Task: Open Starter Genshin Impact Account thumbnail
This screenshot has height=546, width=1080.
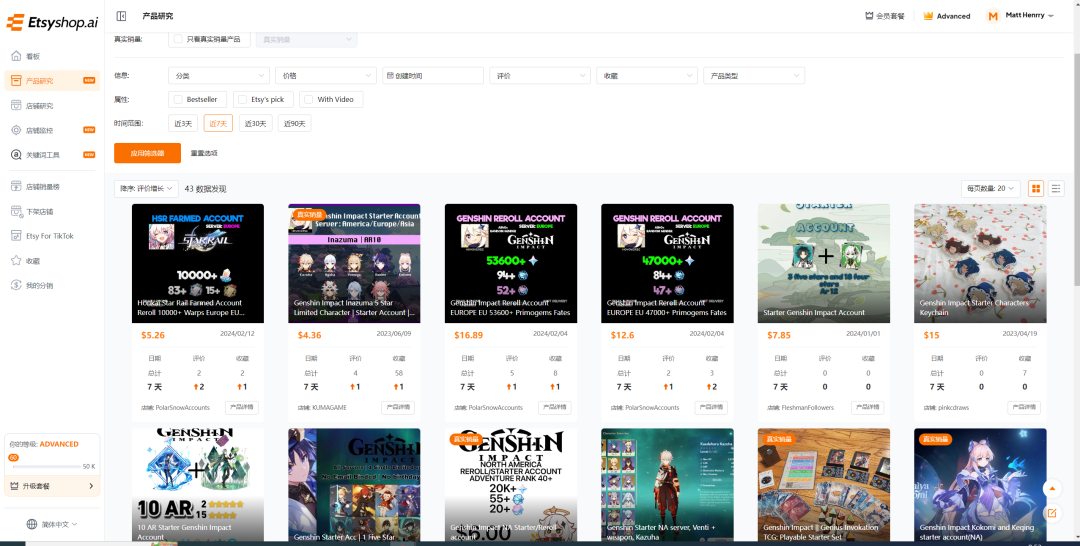Action: 824,263
